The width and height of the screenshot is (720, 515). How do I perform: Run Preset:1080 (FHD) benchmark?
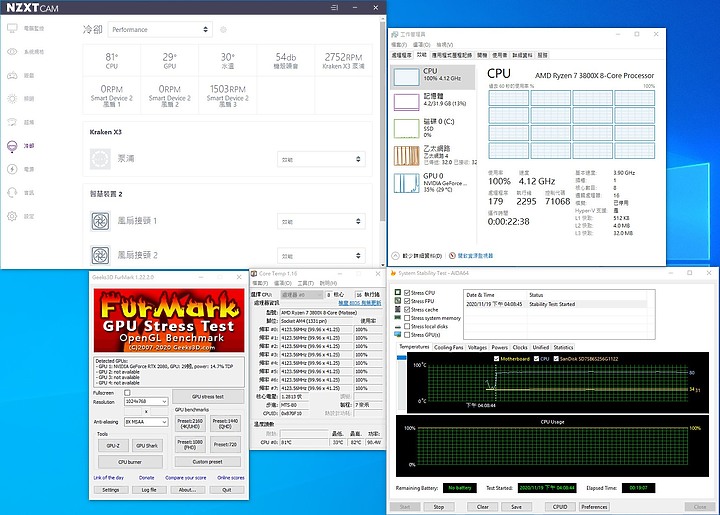tap(190, 444)
